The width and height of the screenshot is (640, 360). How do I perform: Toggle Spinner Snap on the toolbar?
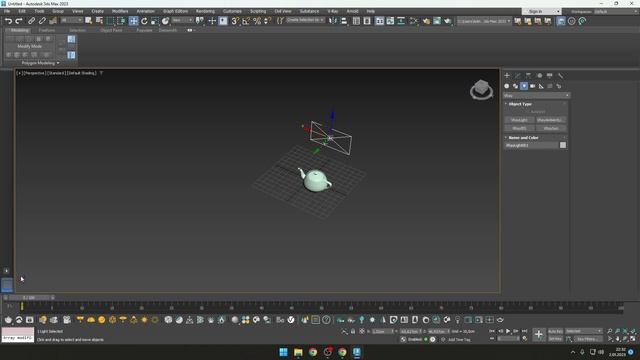(267, 21)
